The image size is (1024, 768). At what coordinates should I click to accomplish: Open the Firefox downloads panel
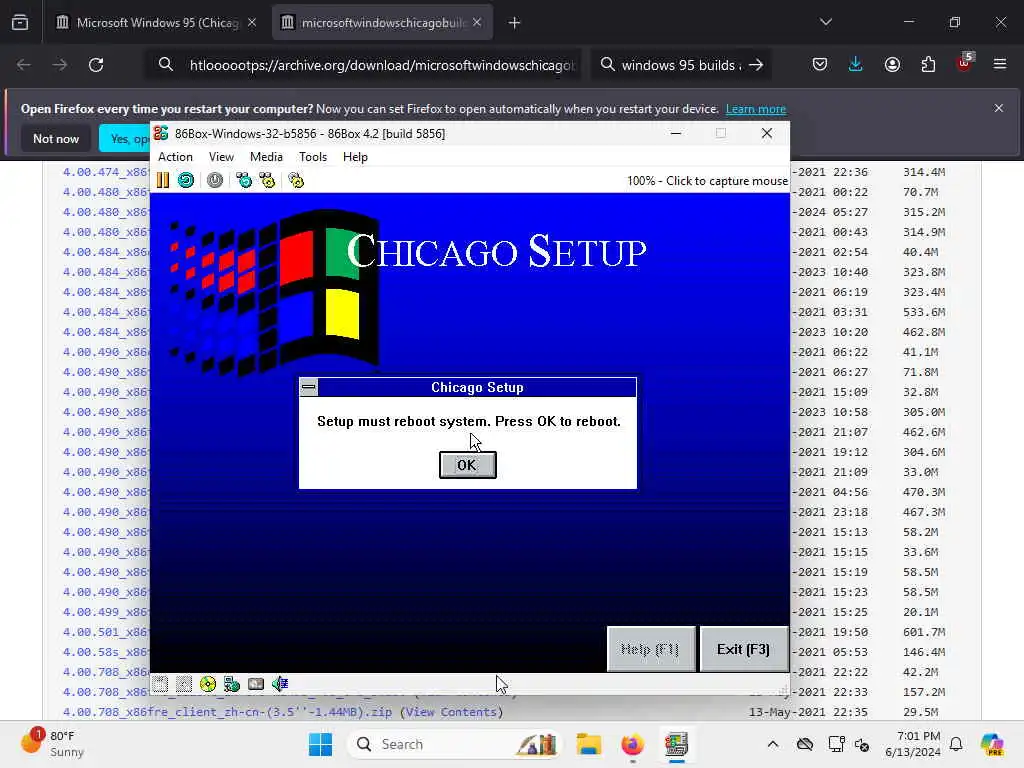click(x=856, y=64)
